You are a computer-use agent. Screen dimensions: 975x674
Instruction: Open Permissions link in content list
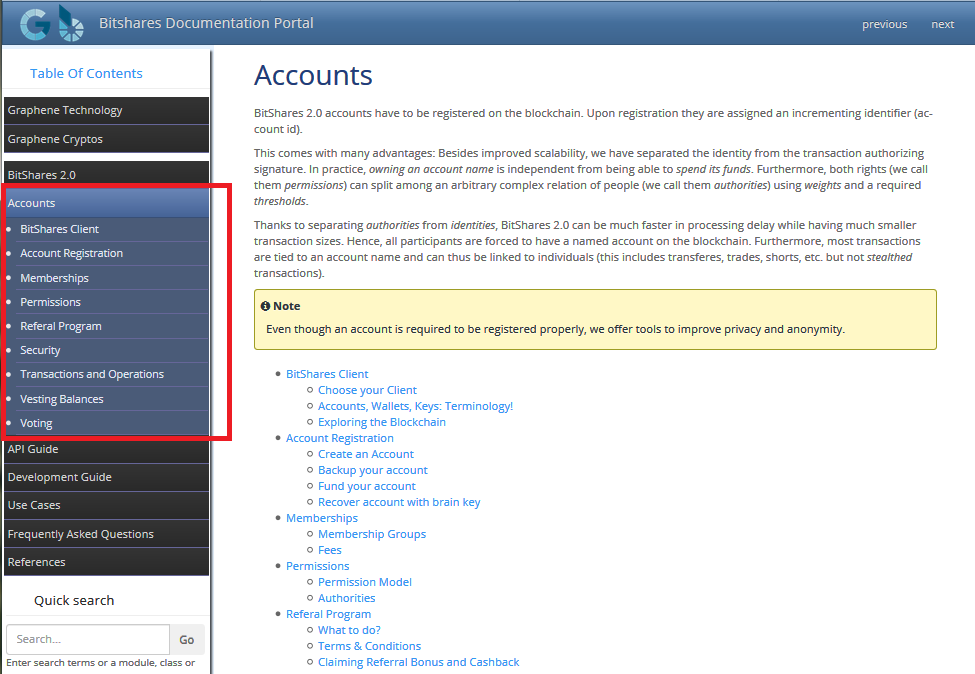click(318, 566)
